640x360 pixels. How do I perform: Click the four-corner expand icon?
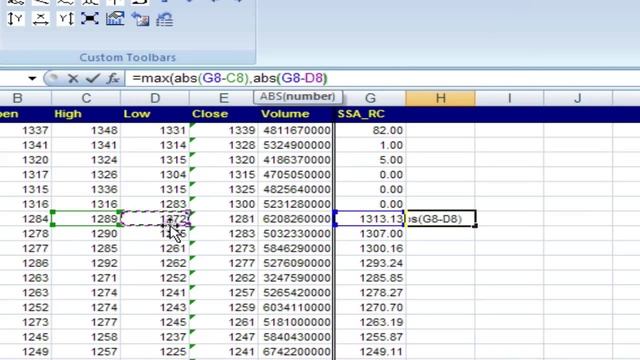(90, 19)
